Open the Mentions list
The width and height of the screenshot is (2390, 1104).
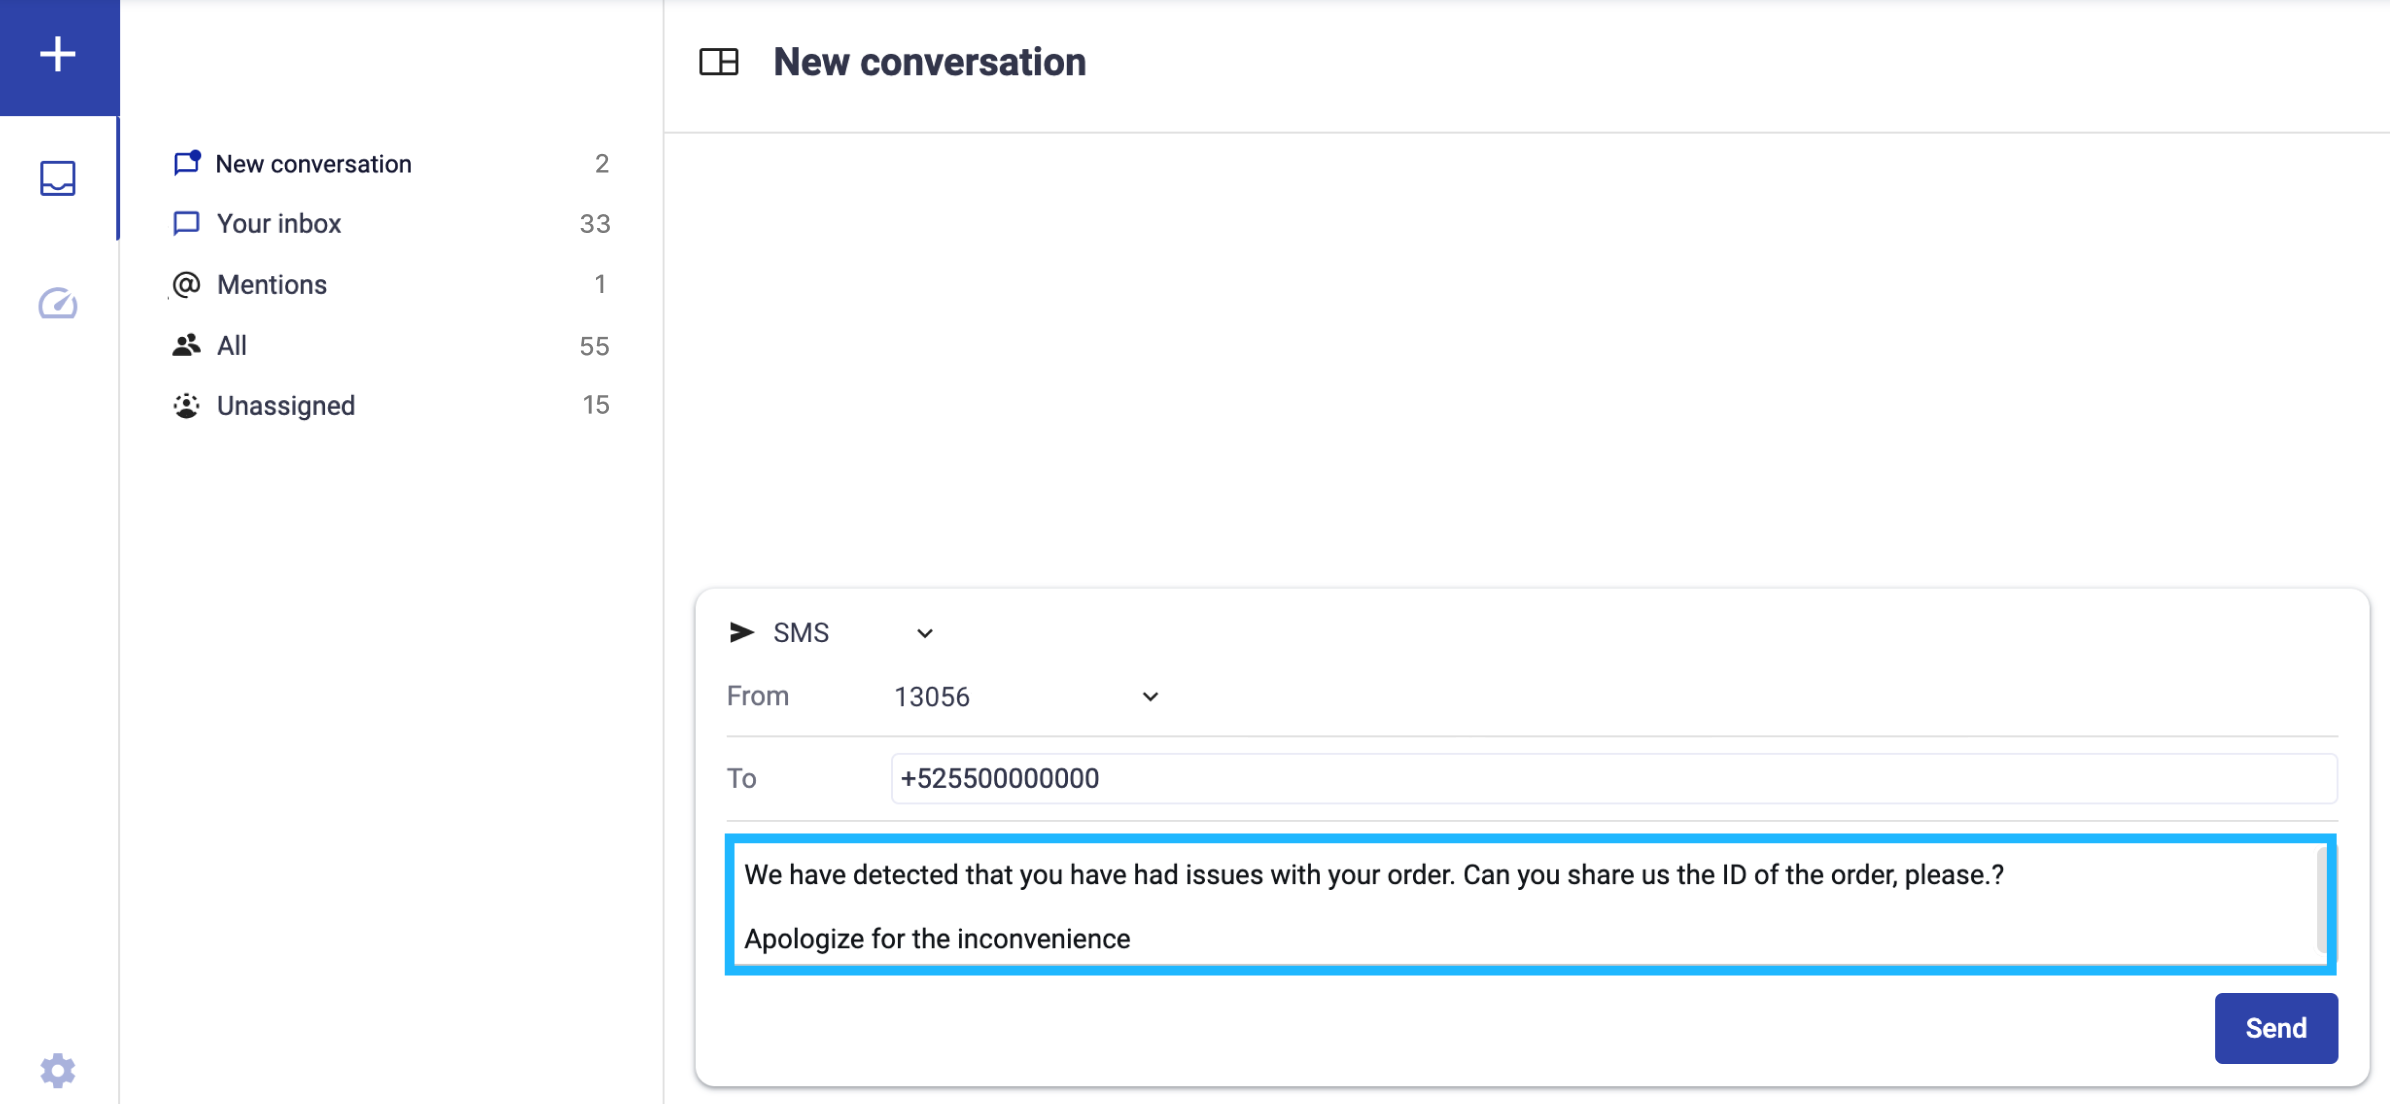click(272, 285)
